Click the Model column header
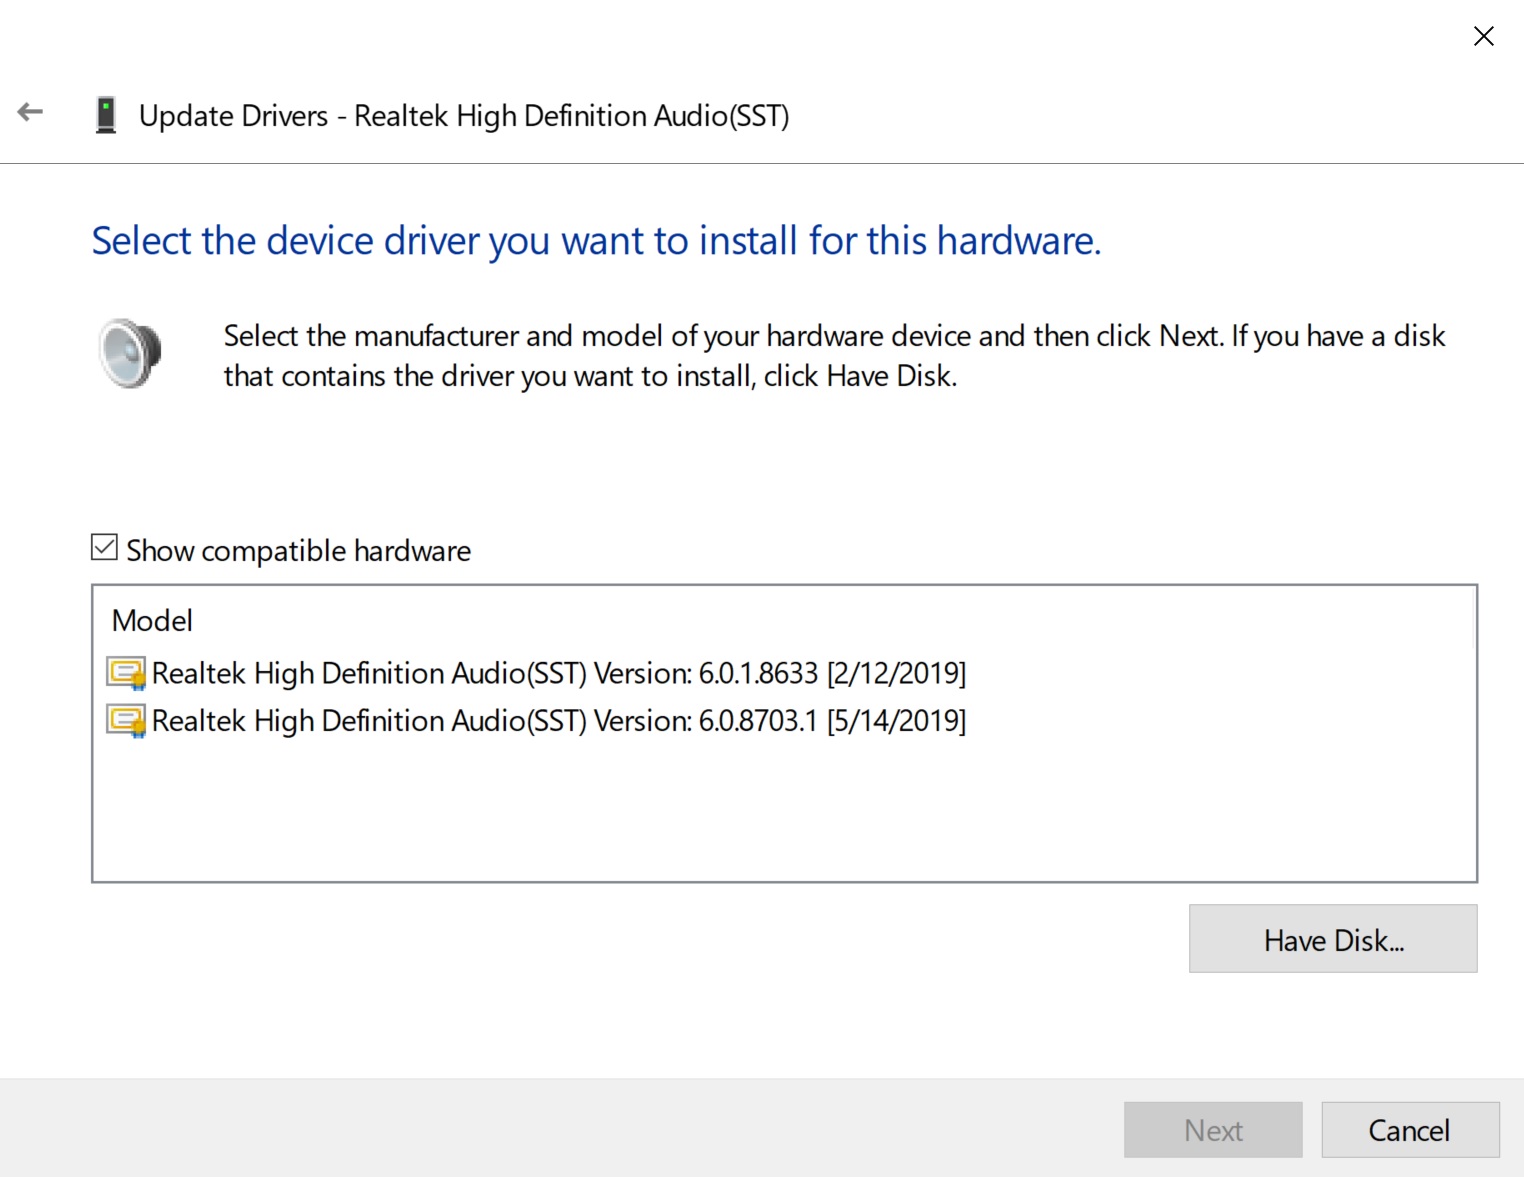This screenshot has height=1177, width=1524. click(152, 621)
